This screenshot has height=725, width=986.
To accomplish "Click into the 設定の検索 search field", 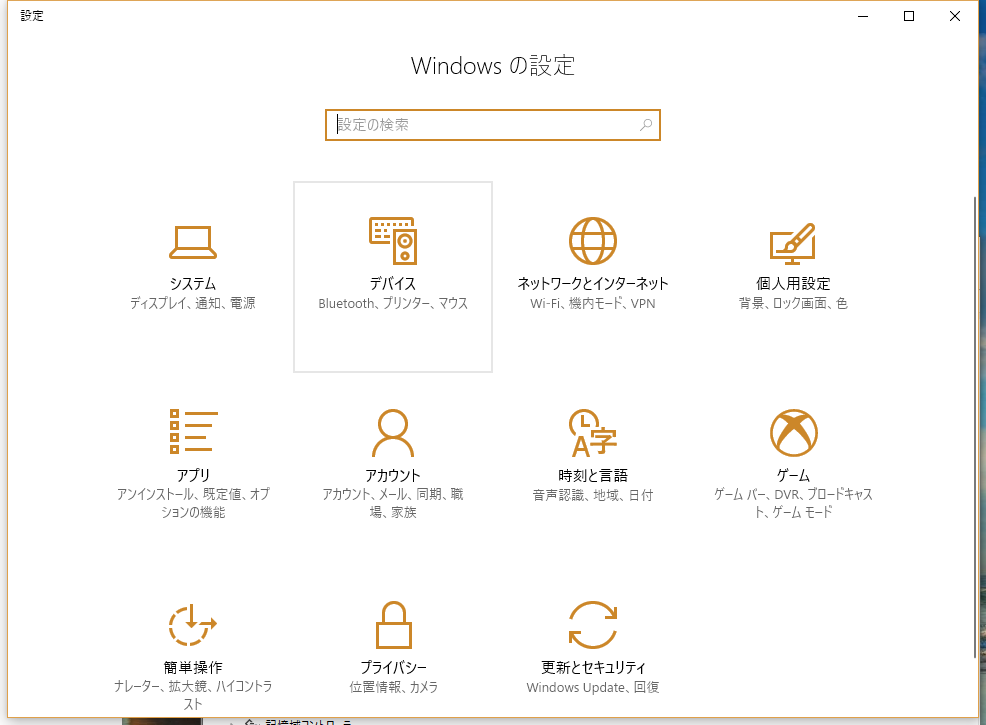I will tap(492, 125).
